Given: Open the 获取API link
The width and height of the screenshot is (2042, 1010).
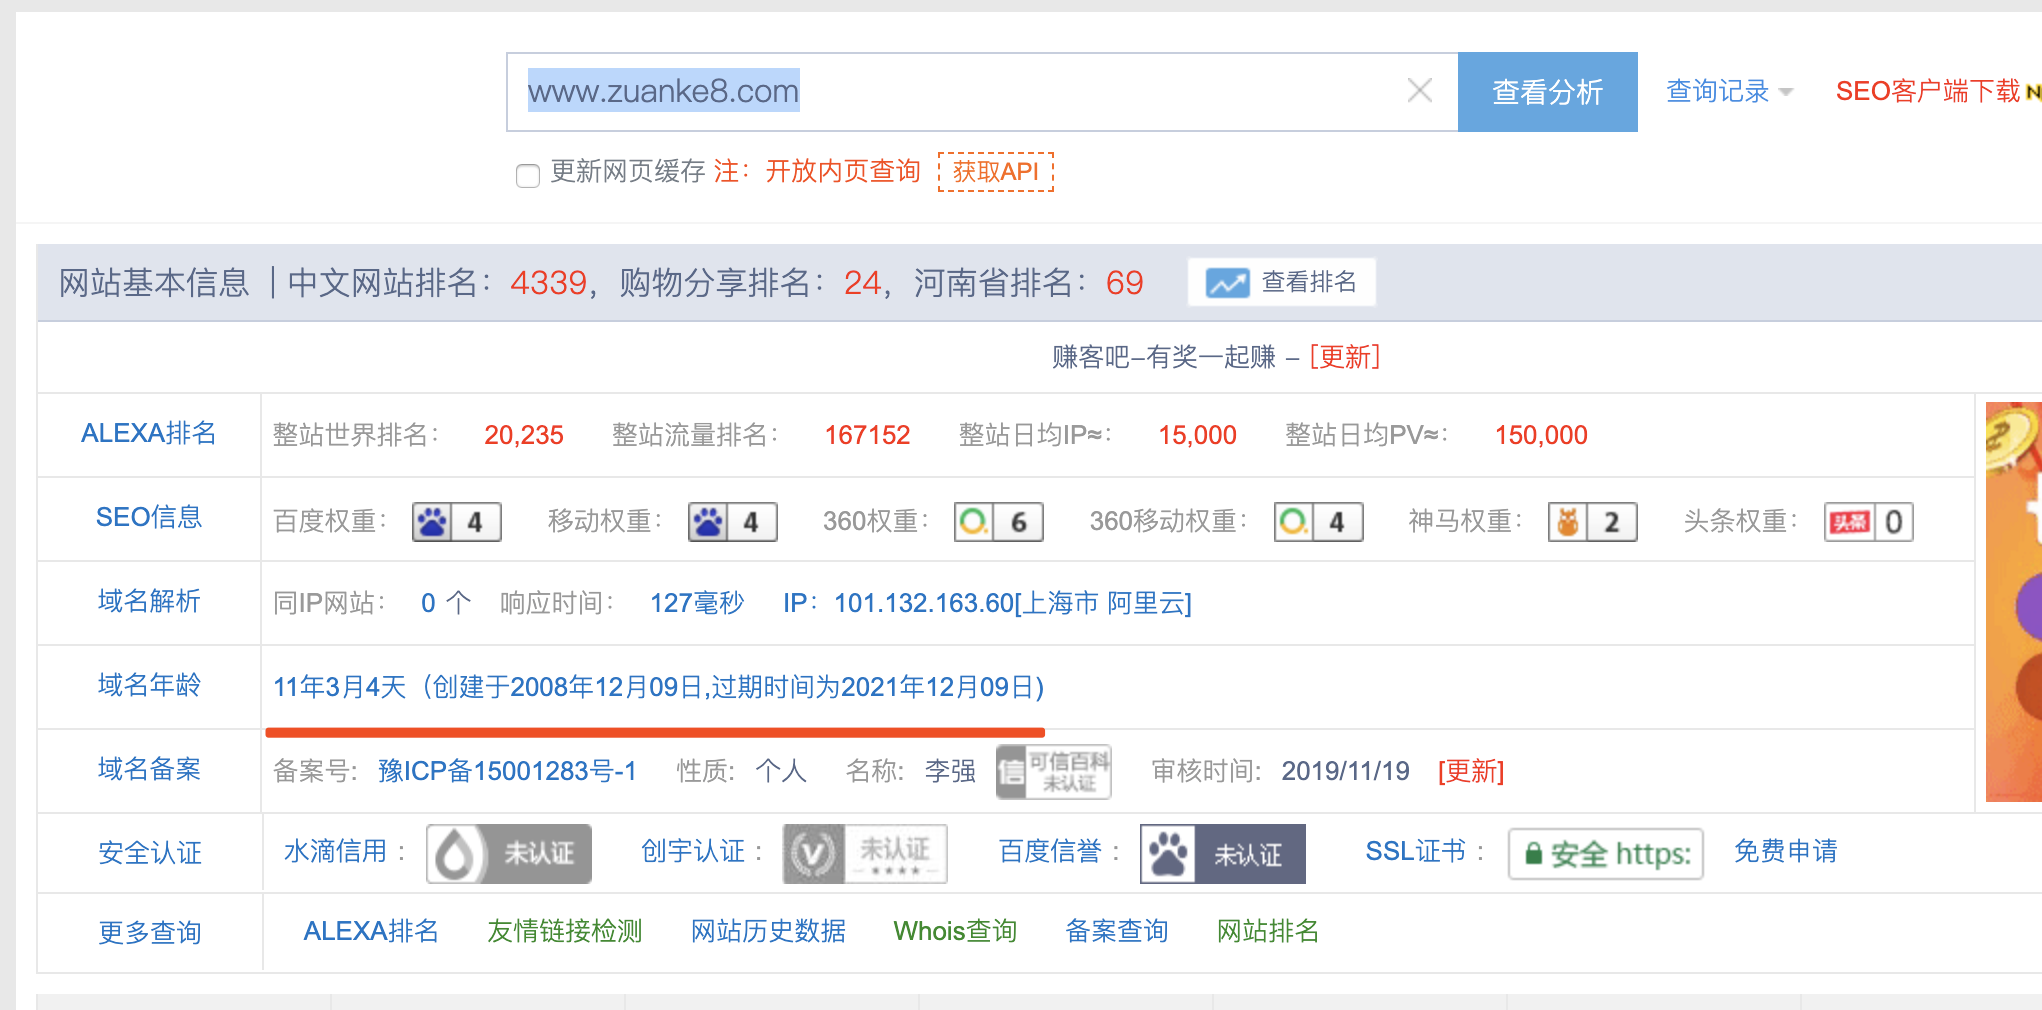Looking at the screenshot, I should (x=996, y=172).
